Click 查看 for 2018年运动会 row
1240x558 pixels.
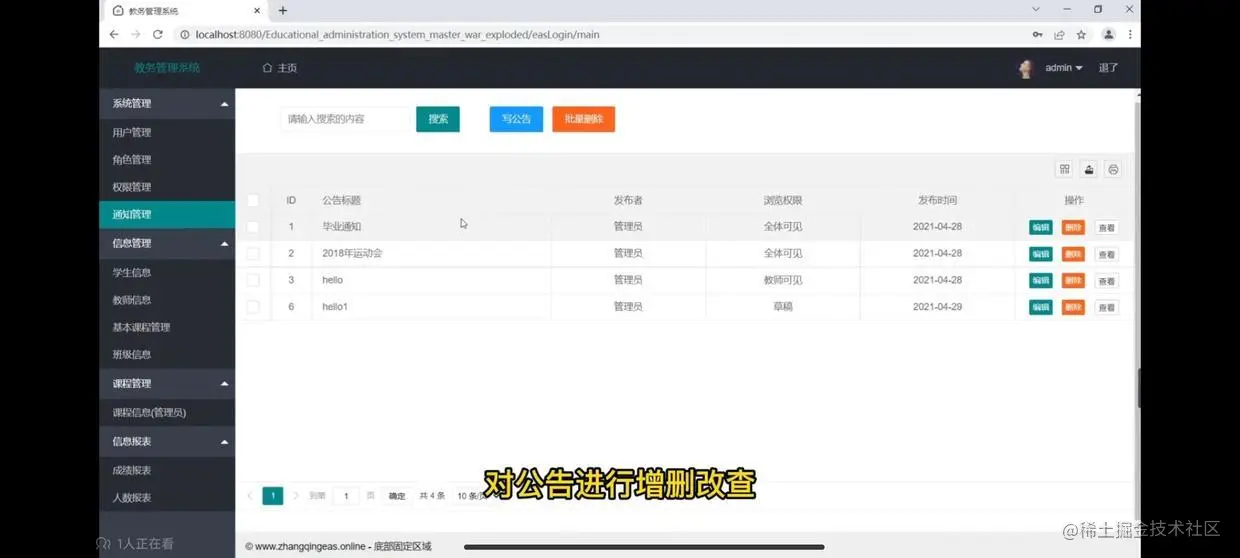click(x=1106, y=254)
